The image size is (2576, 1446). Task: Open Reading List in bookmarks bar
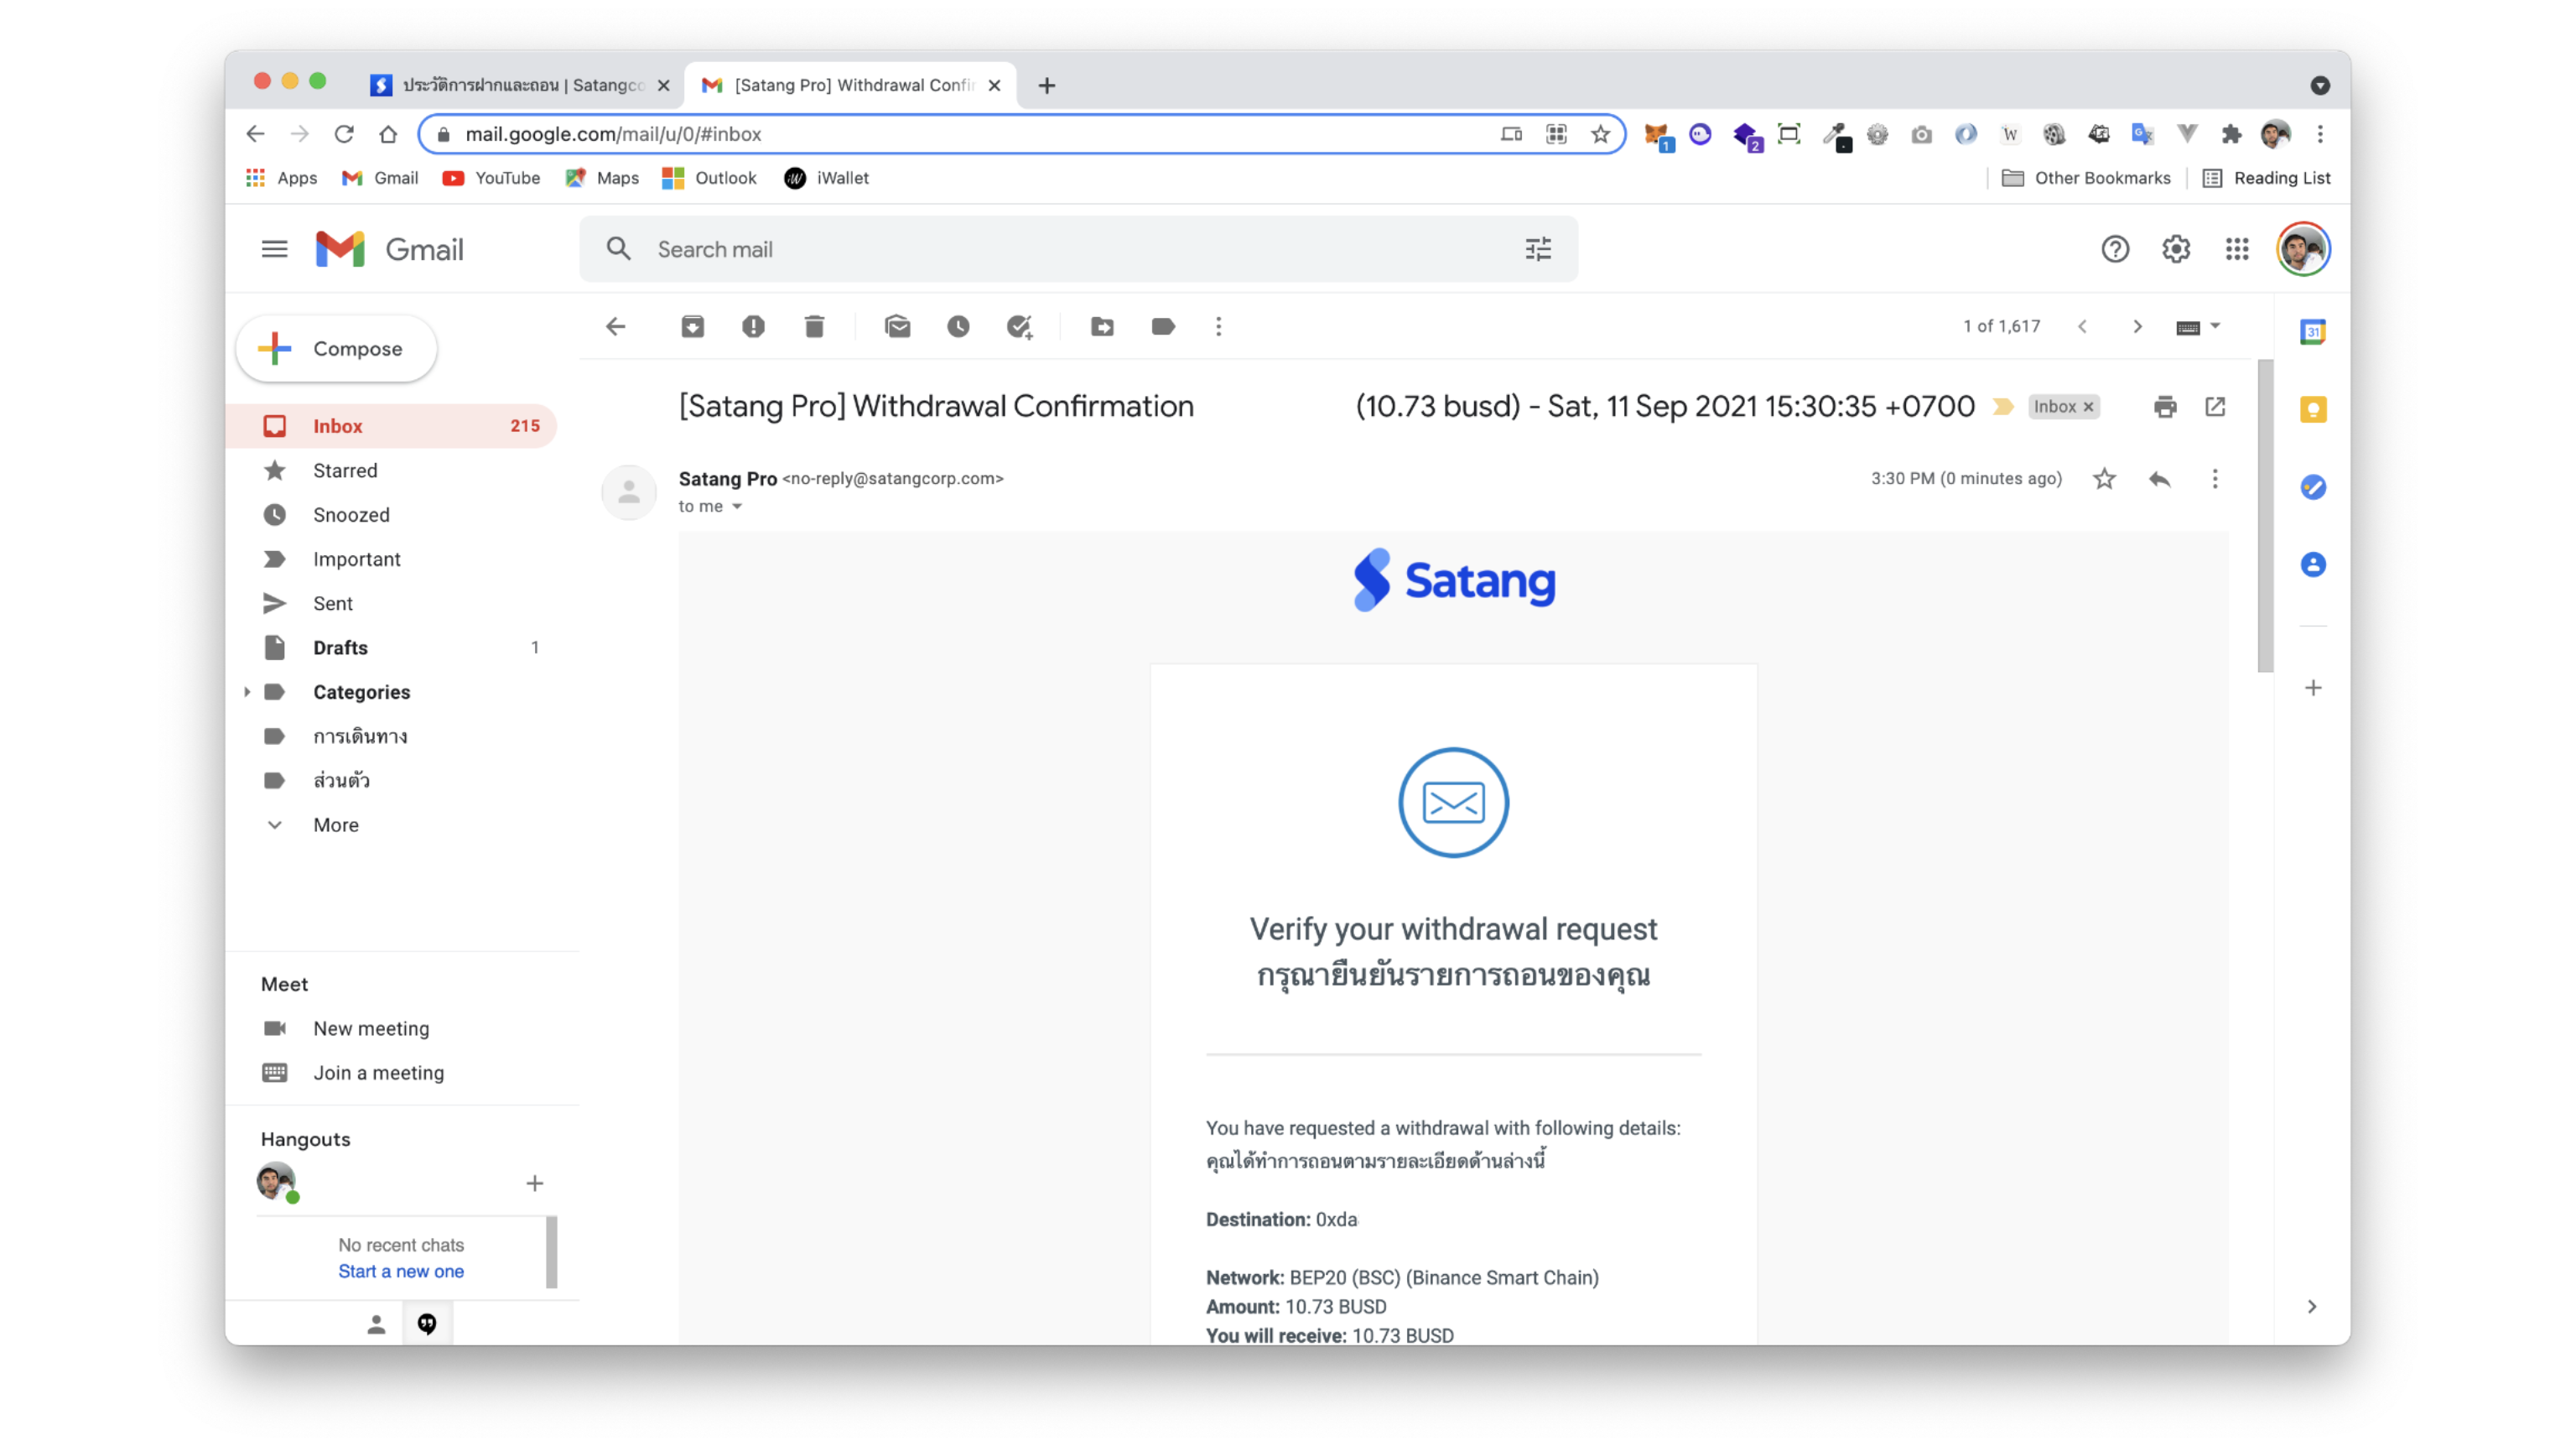click(2267, 178)
